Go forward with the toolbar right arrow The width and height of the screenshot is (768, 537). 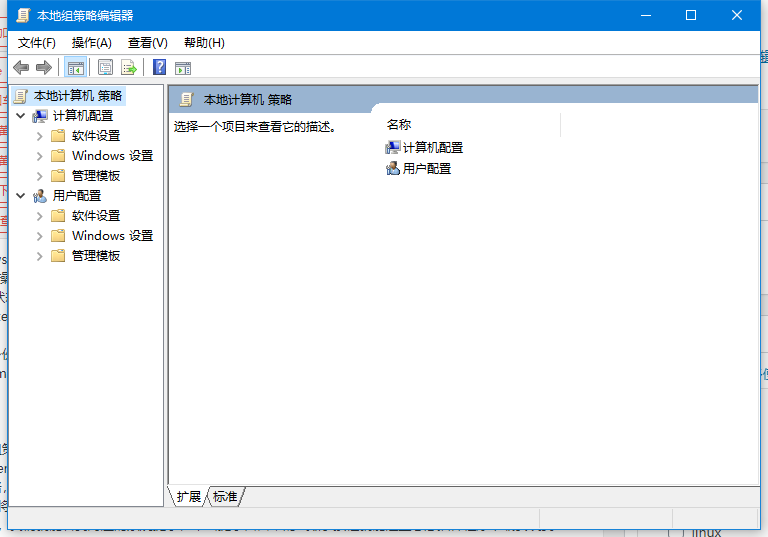click(44, 68)
